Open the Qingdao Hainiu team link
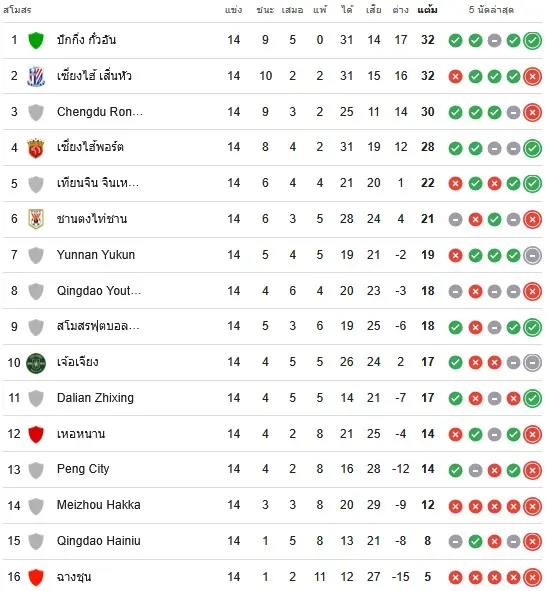 98,541
